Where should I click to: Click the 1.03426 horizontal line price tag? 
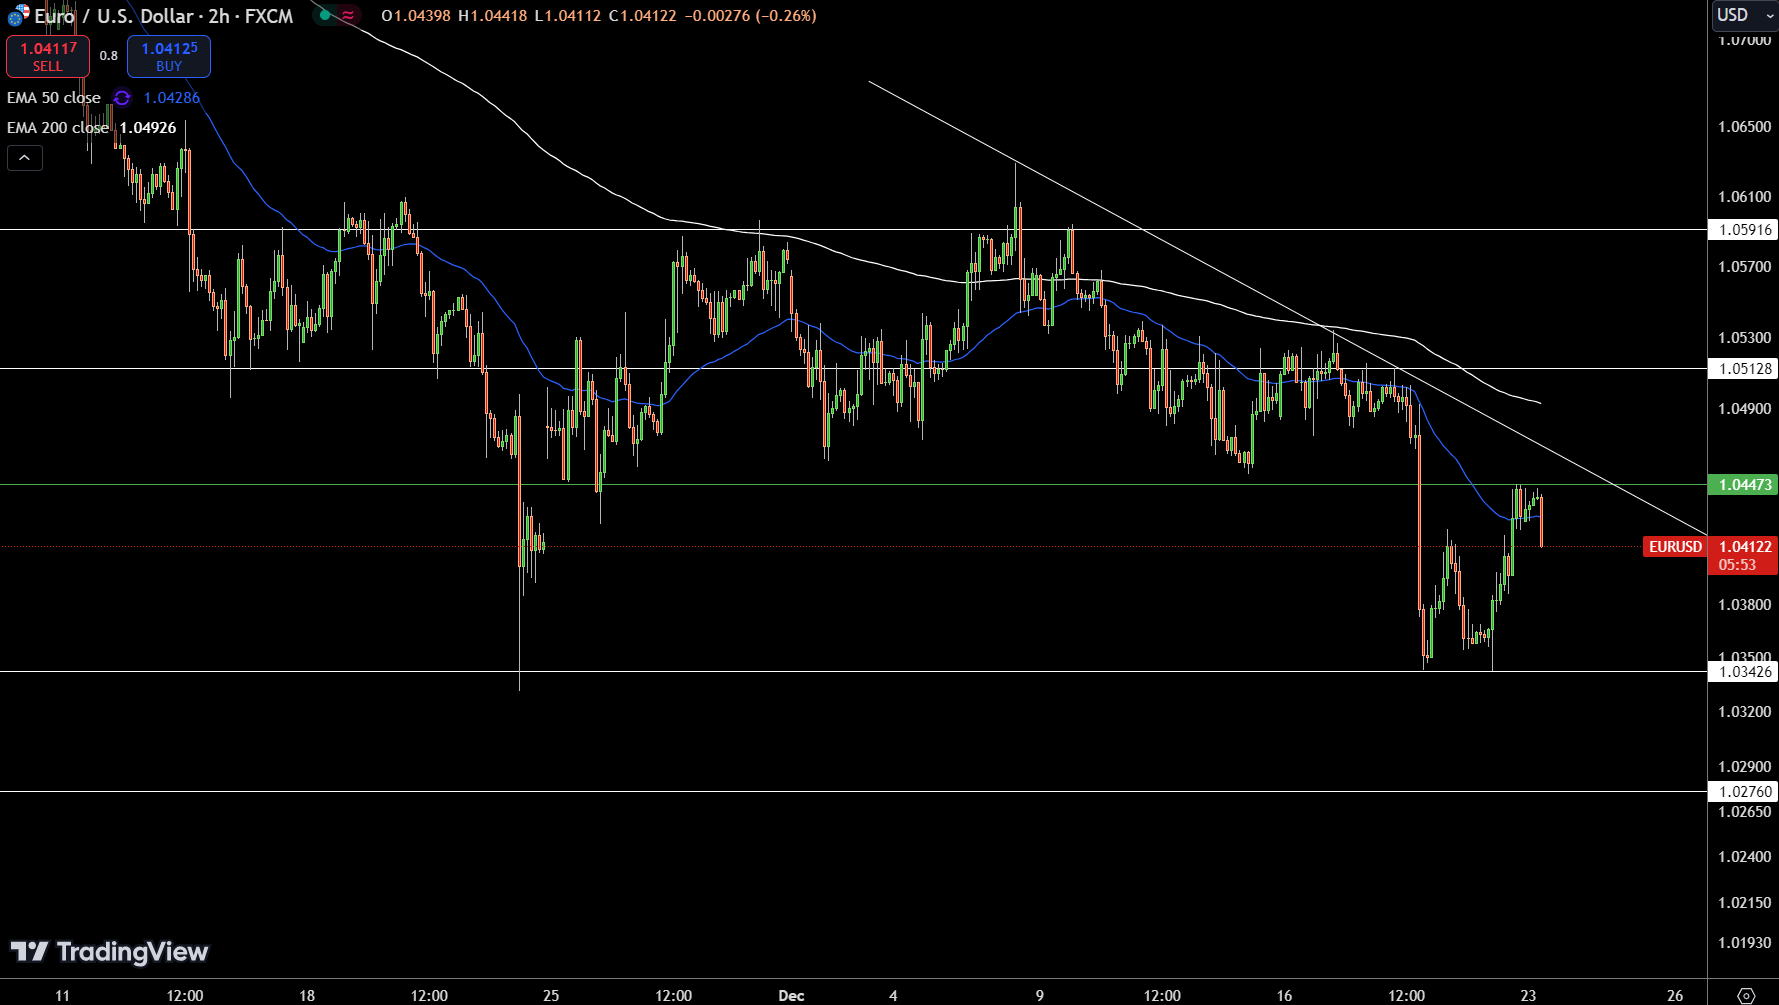1743,672
